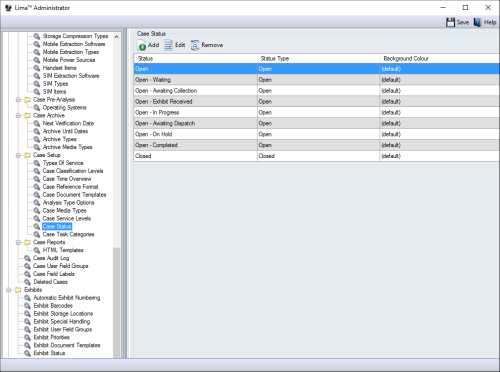Viewport: 500px width, 372px height.
Task: Click Background Colour cell of Closed row
Action: pyautogui.click(x=440, y=156)
